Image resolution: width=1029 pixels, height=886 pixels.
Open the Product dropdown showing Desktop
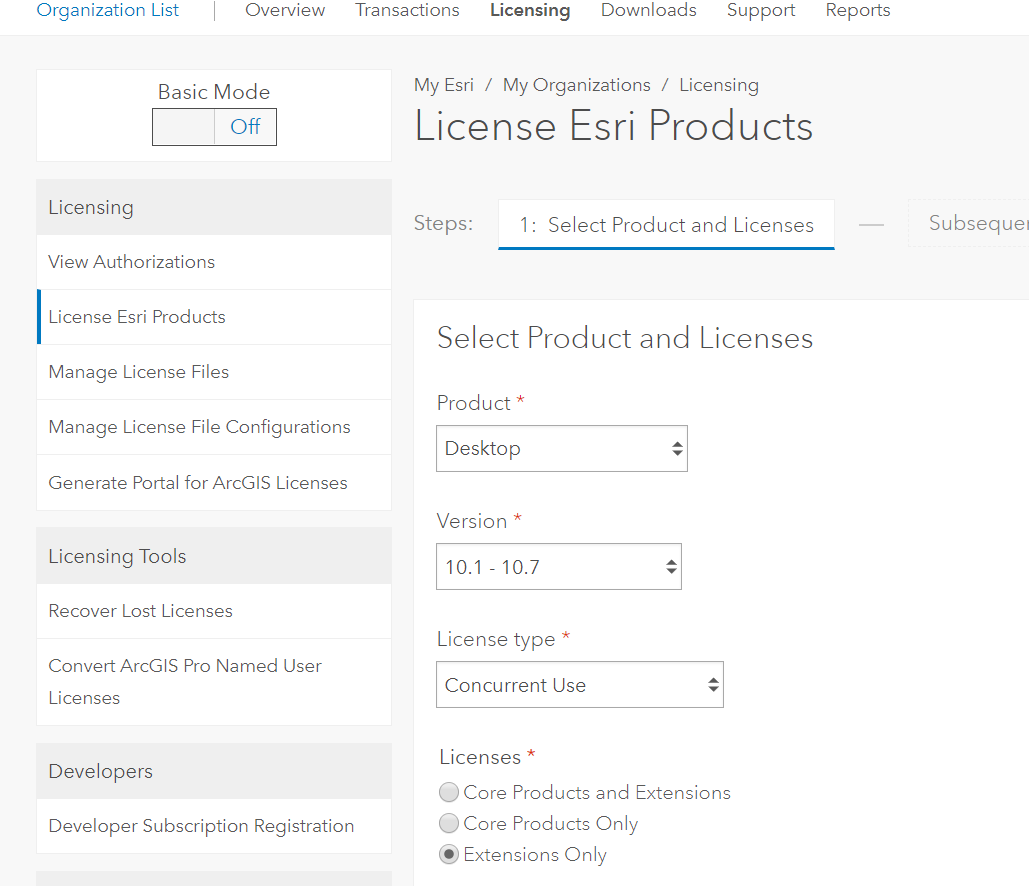pos(561,449)
